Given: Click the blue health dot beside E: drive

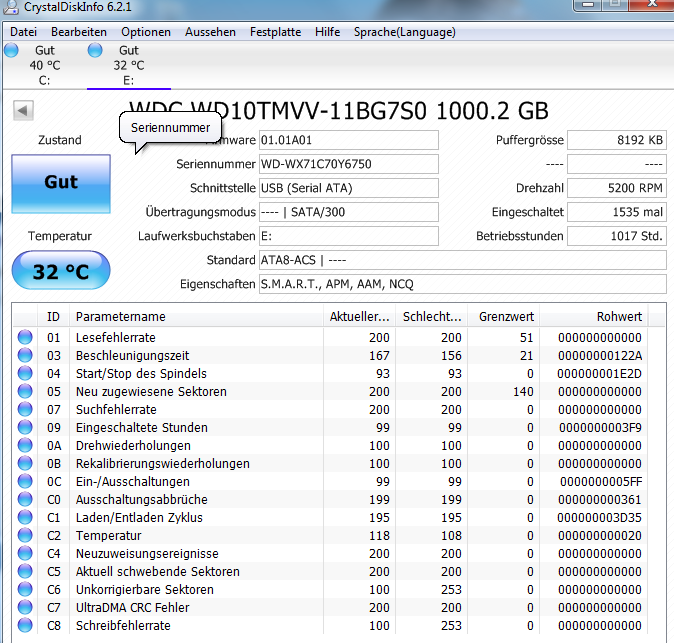Looking at the screenshot, I should coord(95,50).
